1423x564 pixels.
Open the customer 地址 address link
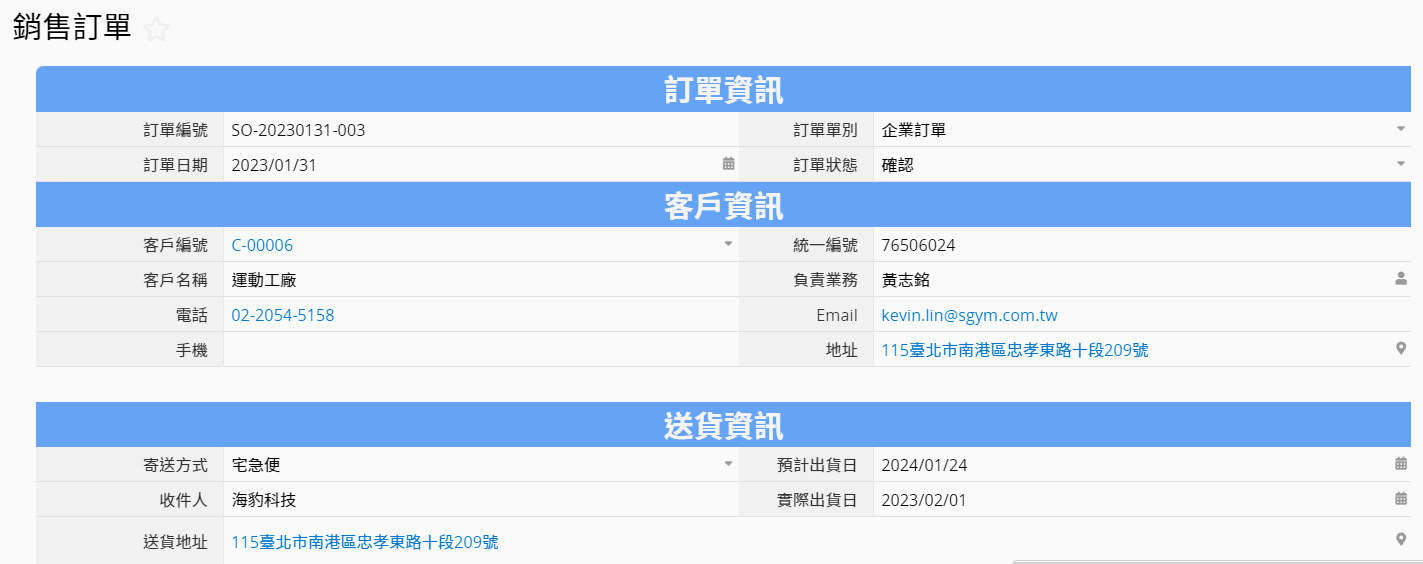point(1014,351)
